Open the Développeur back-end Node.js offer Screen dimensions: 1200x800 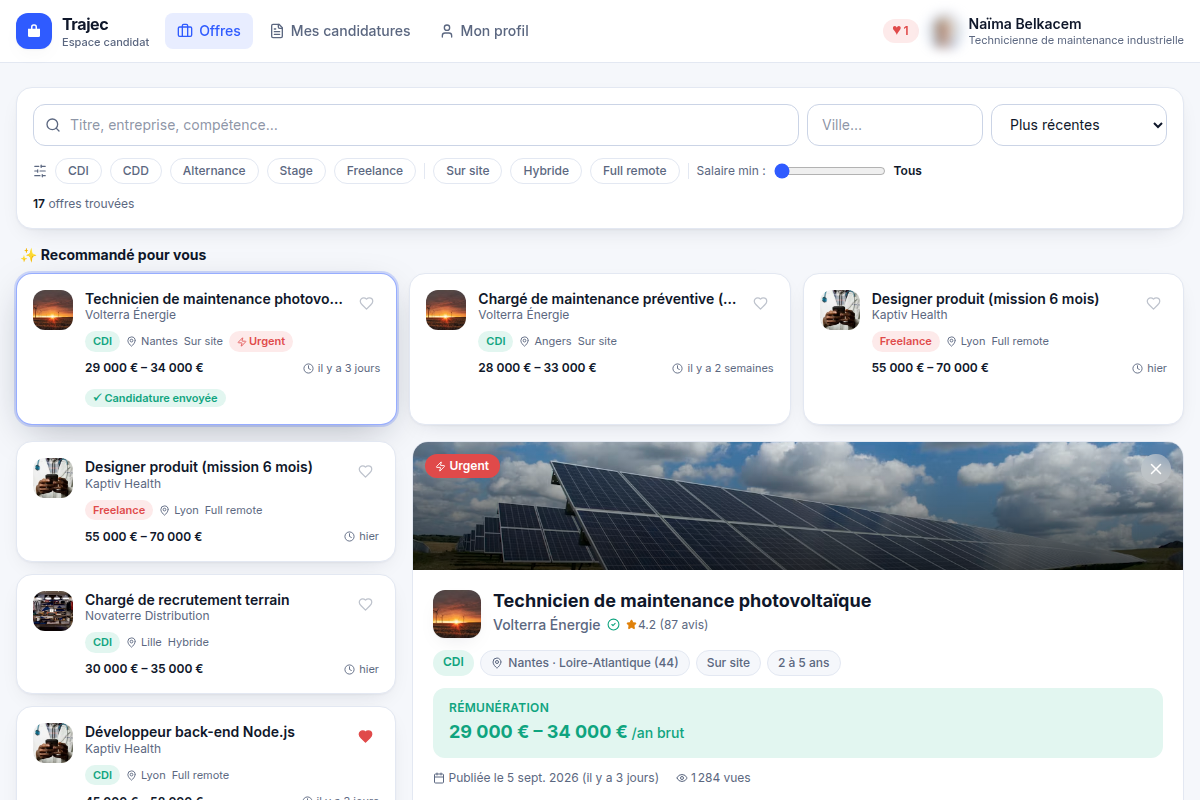coord(190,732)
